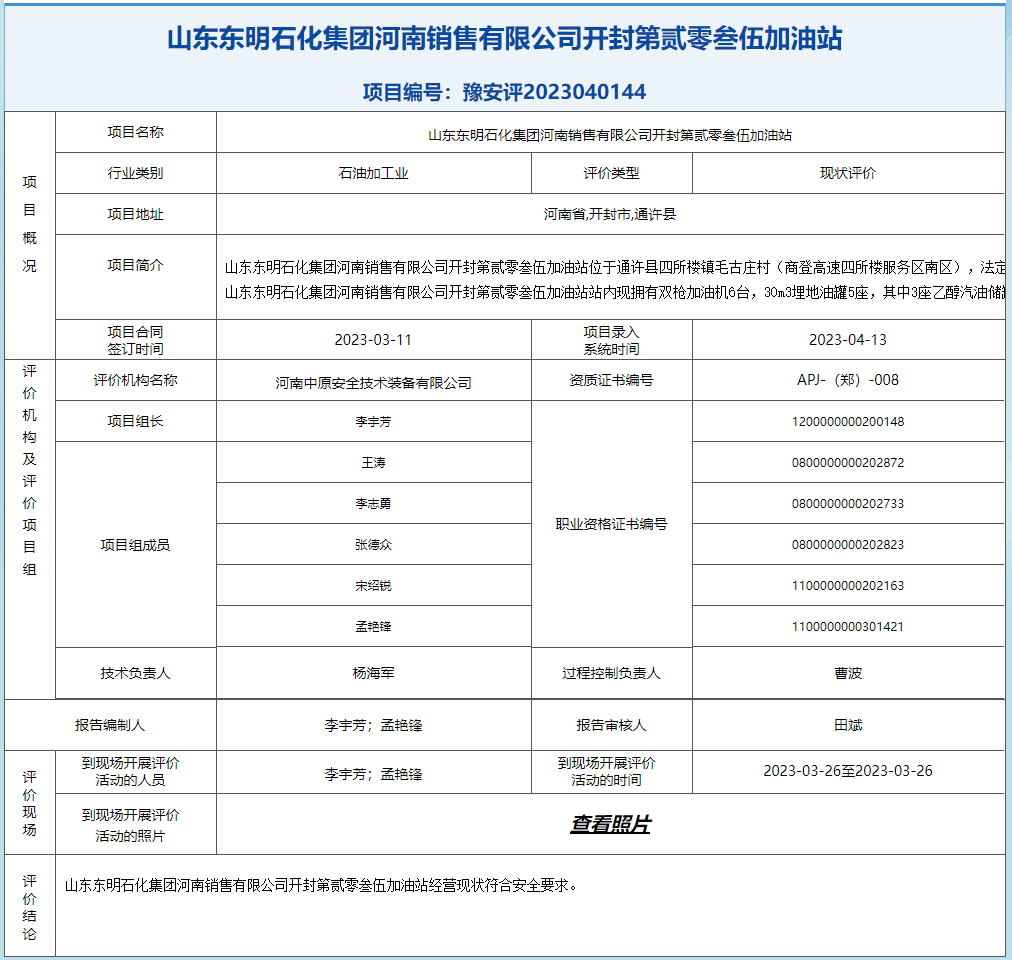The image size is (1012, 960).
Task: Select project name value in 项目名称 row
Action: coord(610,135)
